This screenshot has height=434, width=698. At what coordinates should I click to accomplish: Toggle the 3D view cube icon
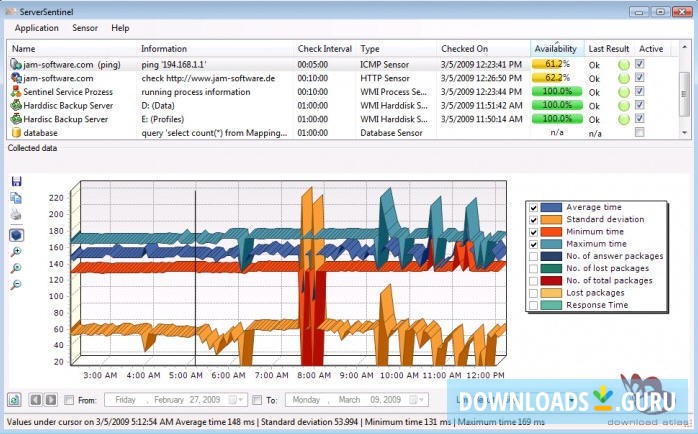[x=16, y=235]
